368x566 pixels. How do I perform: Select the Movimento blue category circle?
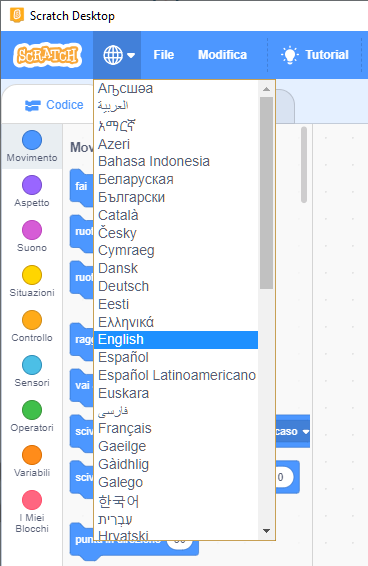(32, 140)
